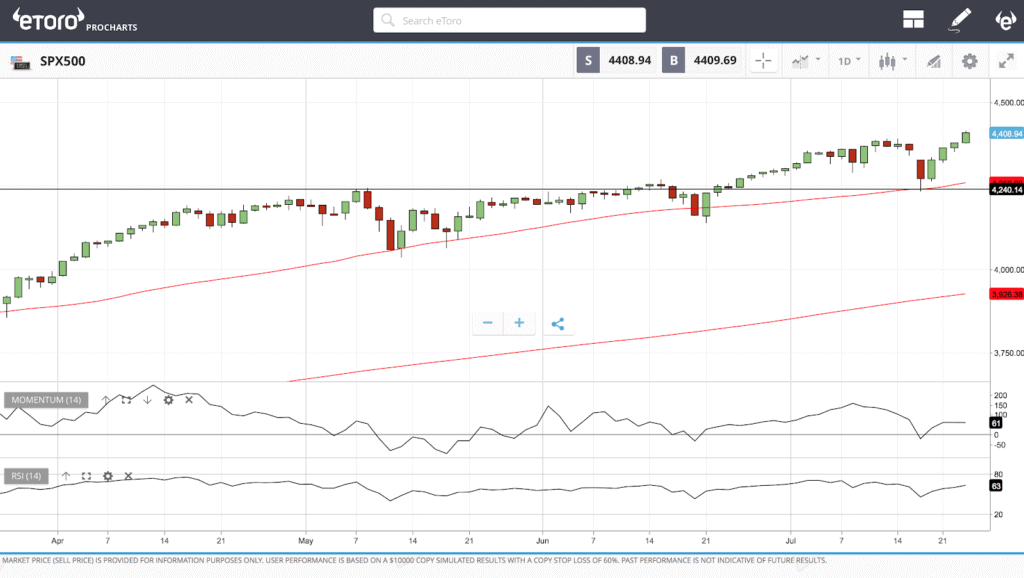This screenshot has height=578, width=1024.
Task: Zoom out with the minus button
Action: [x=487, y=323]
